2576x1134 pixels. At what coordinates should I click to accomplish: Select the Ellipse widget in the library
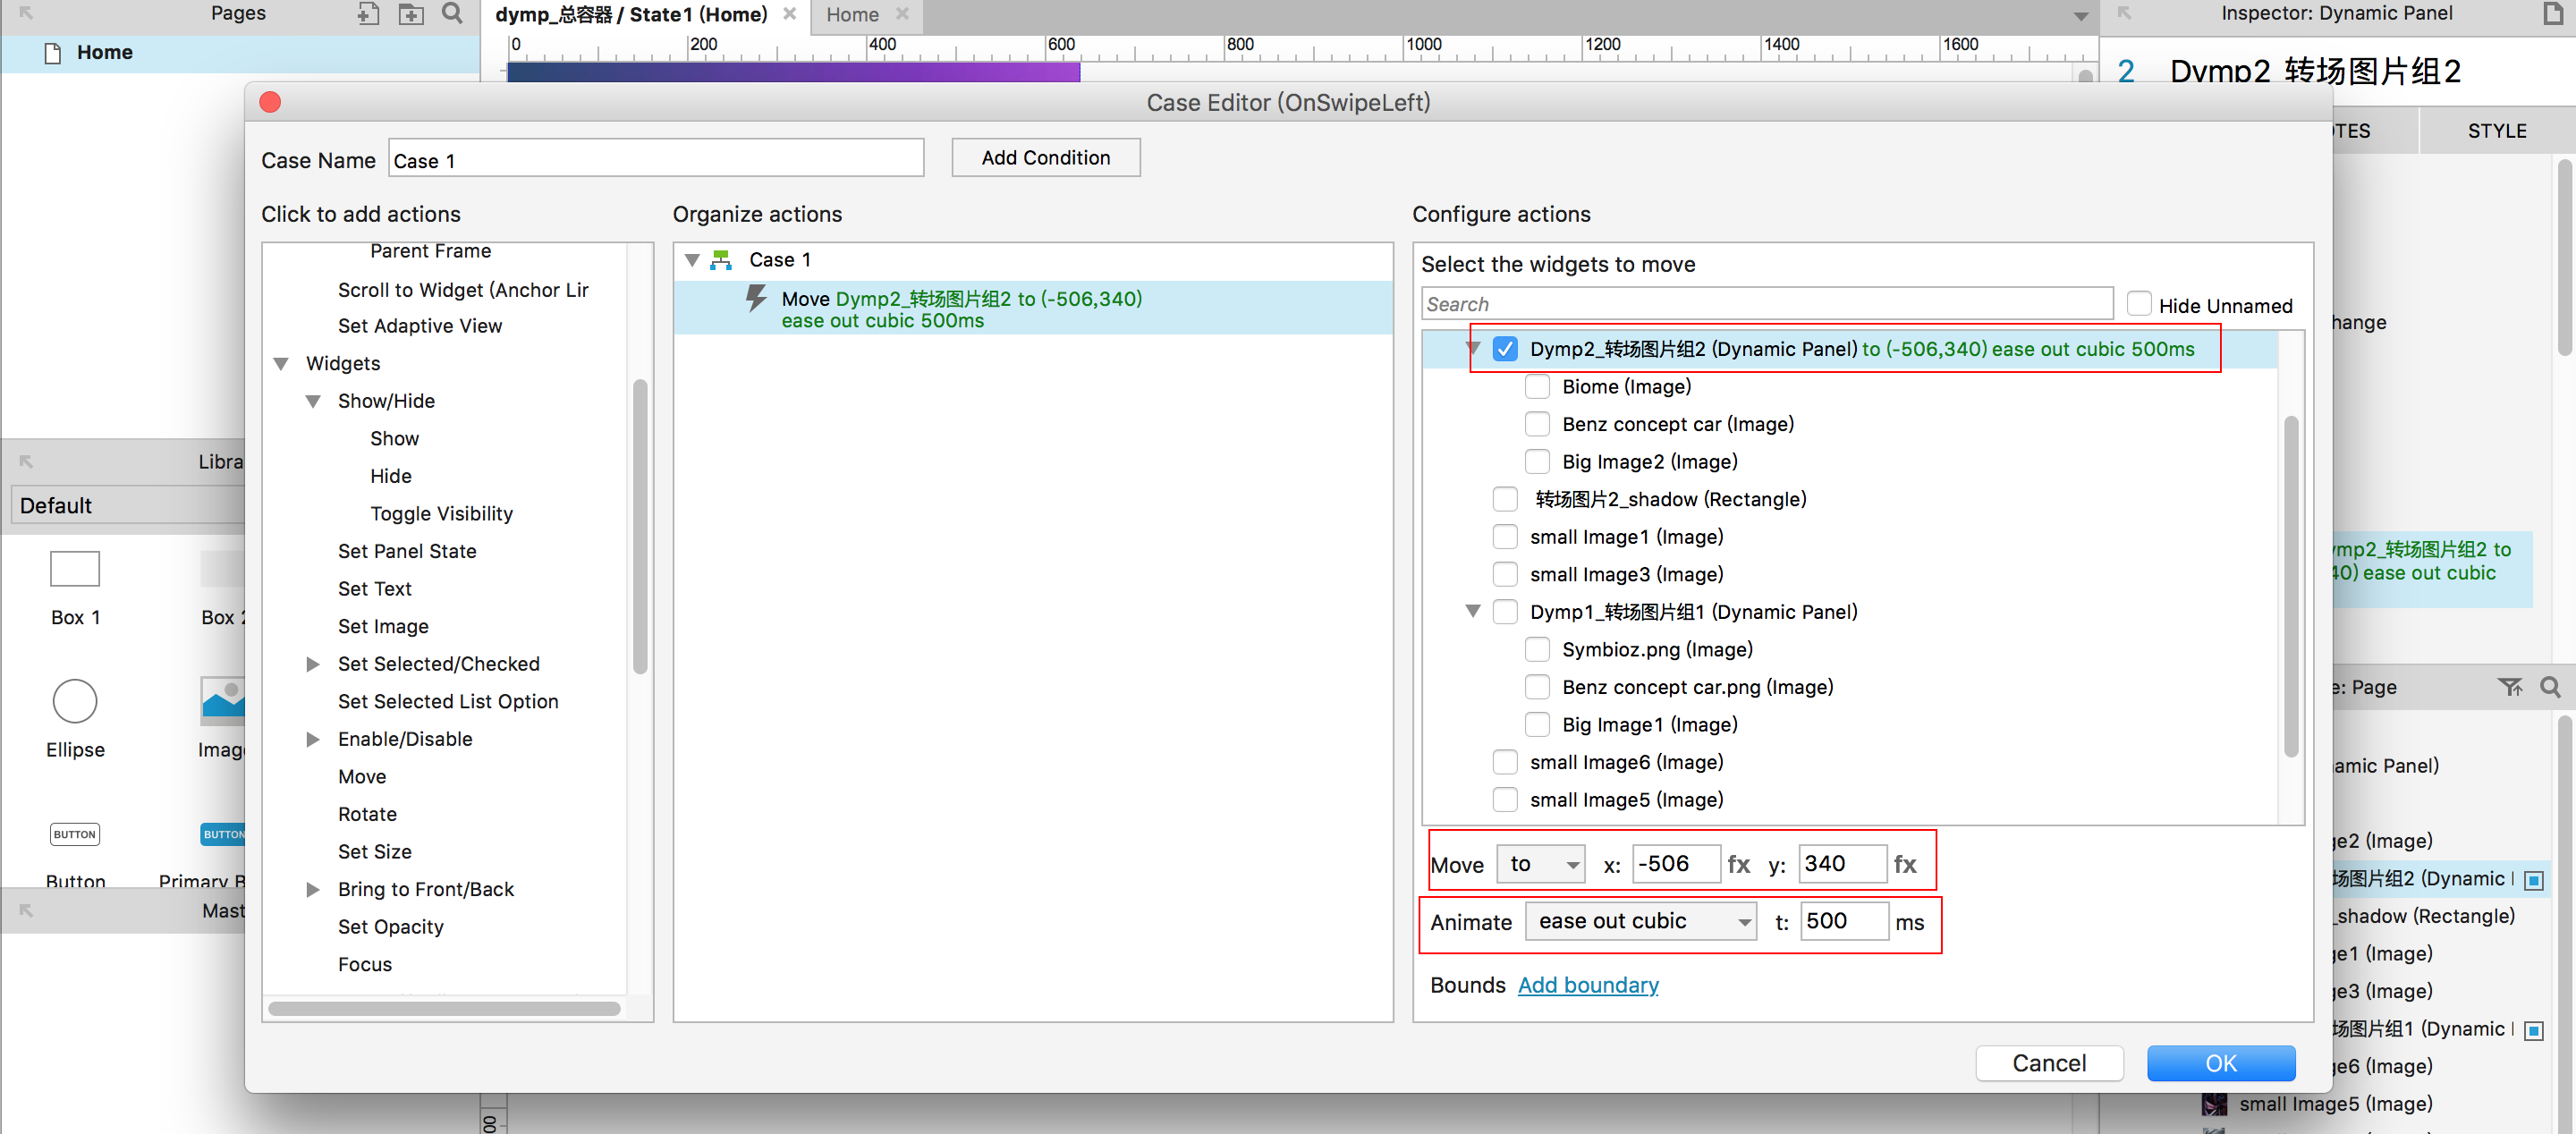pyautogui.click(x=75, y=701)
